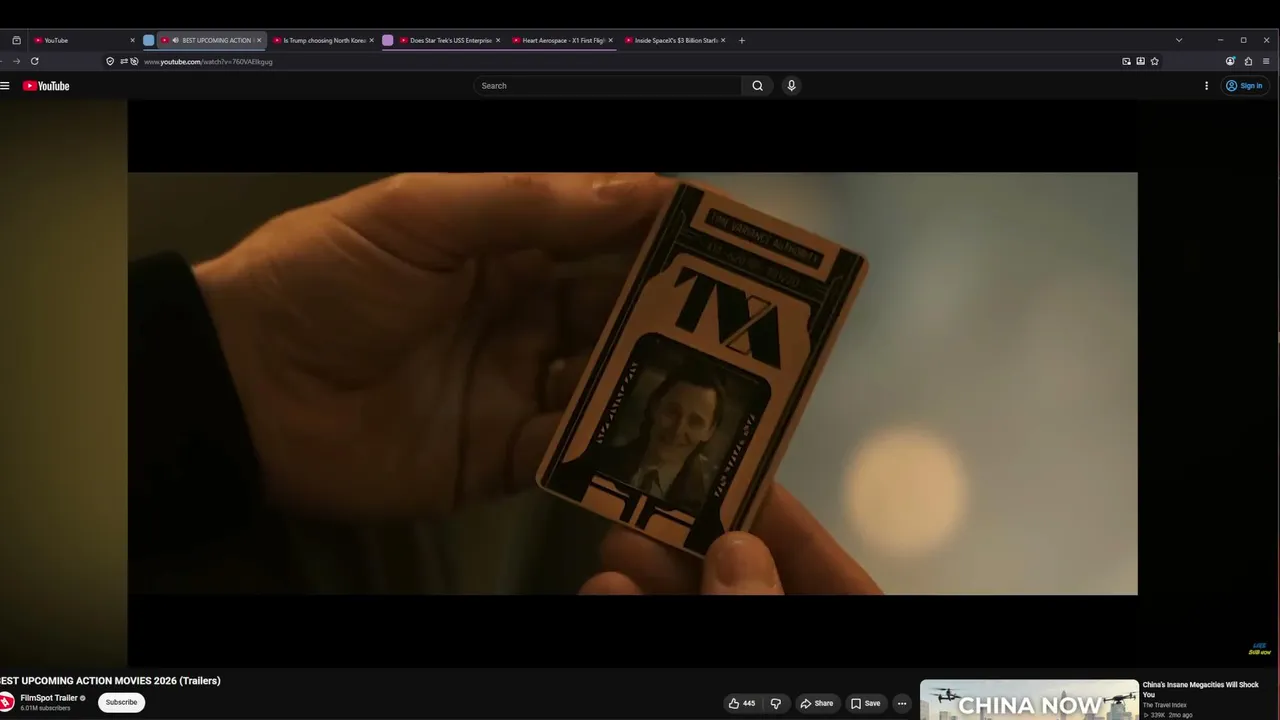Expand the list all tabs dropdown
The width and height of the screenshot is (1280, 720).
coord(1179,40)
